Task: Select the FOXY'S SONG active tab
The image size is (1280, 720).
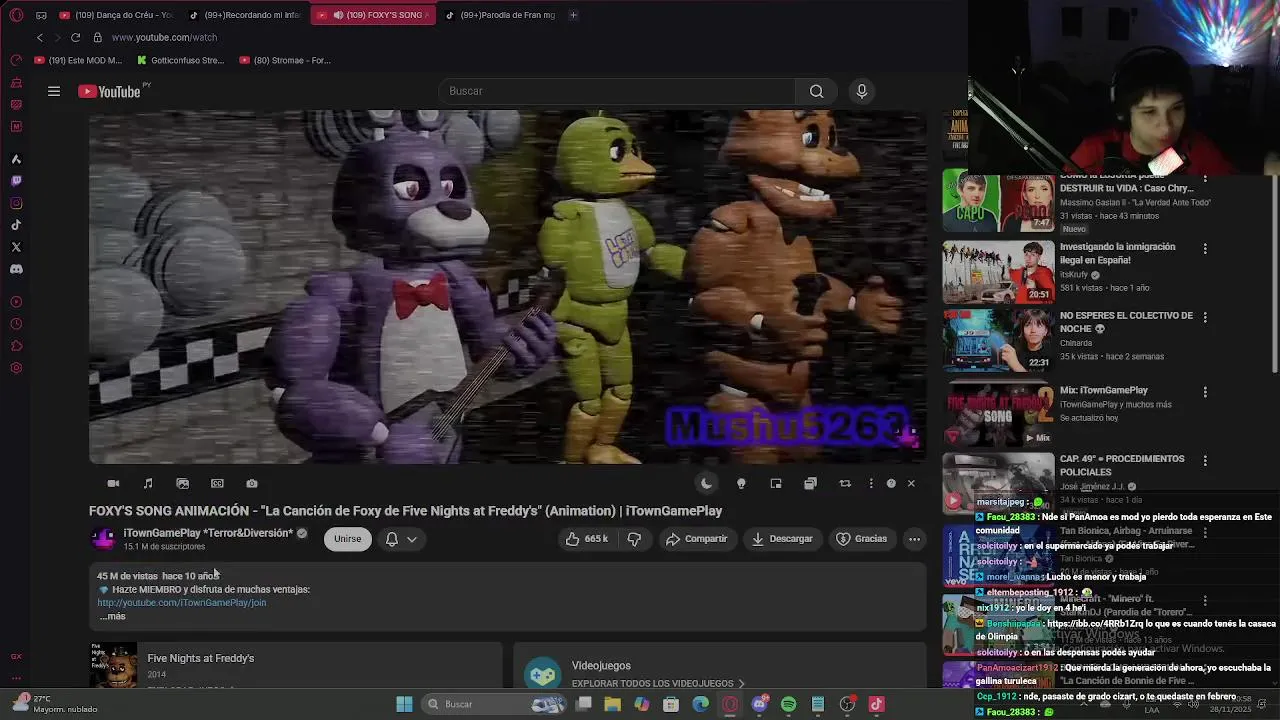Action: (x=373, y=15)
